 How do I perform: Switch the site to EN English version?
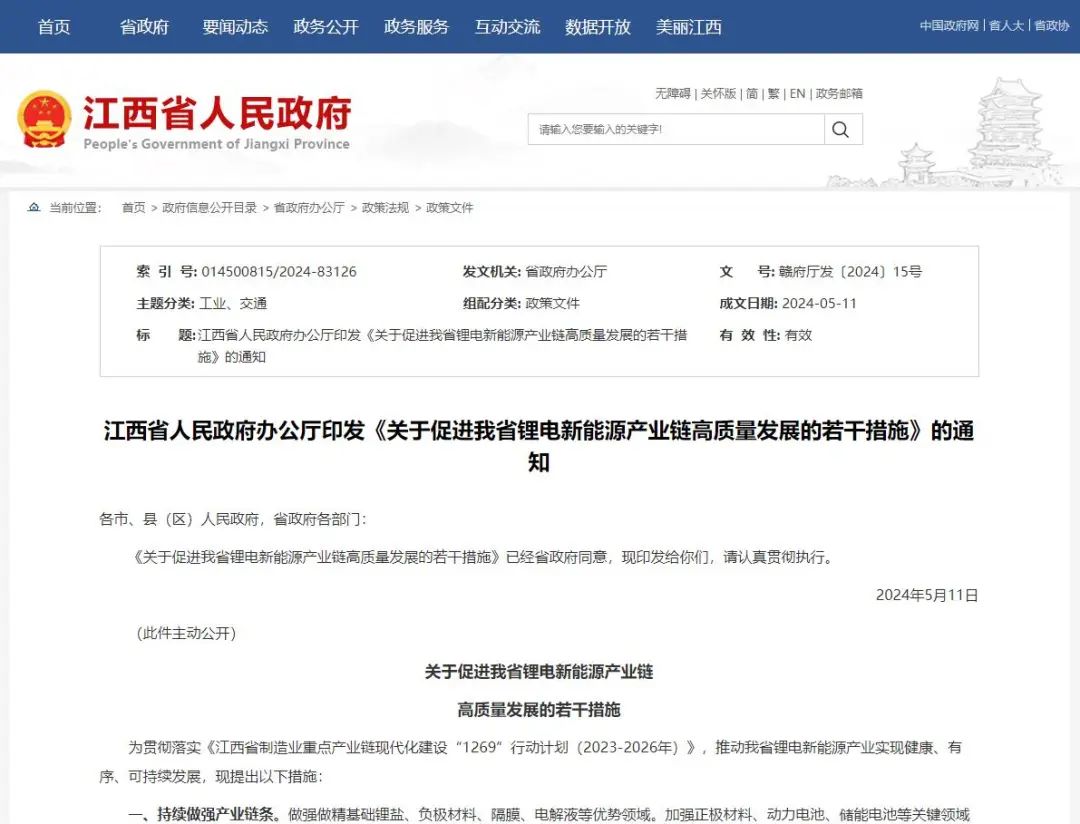pyautogui.click(x=797, y=93)
